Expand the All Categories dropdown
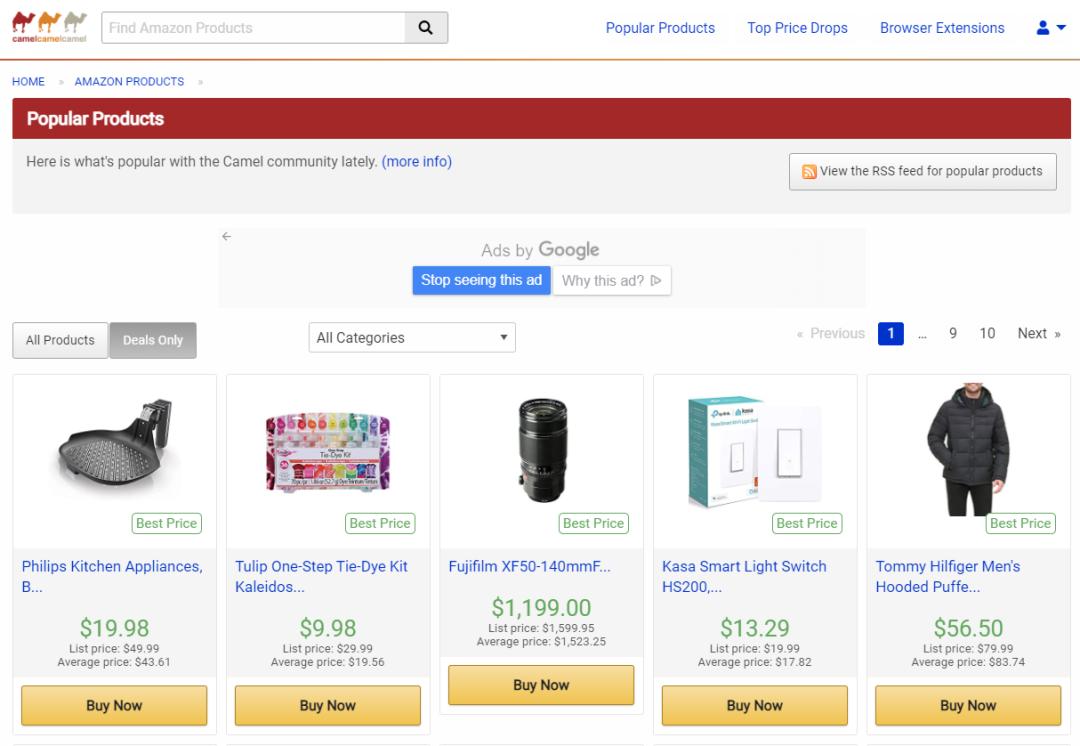Image resolution: width=1080 pixels, height=746 pixels. [x=412, y=338]
